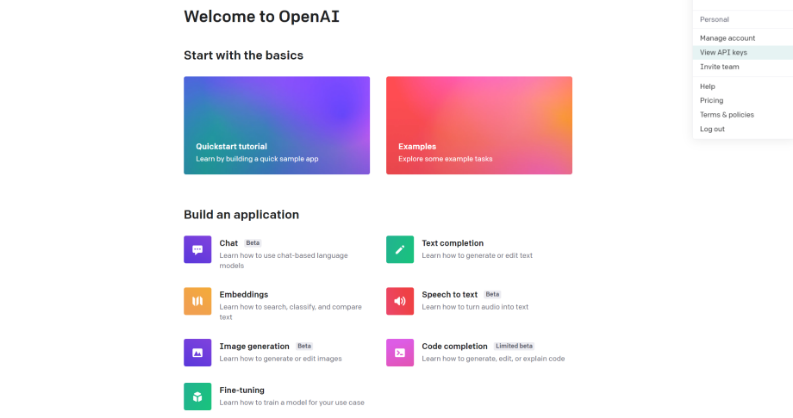Click the green Text completion pencil icon
The image size is (793, 418).
[x=400, y=249]
